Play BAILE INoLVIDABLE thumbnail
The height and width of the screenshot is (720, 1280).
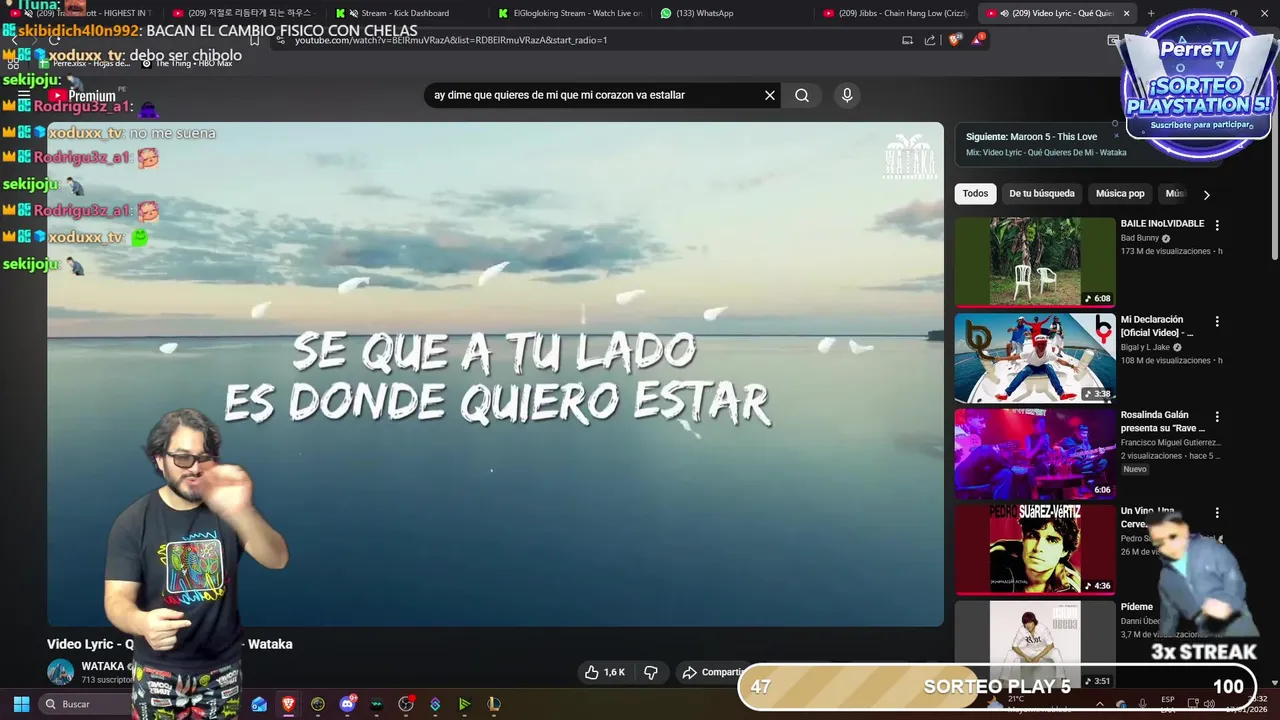click(x=1035, y=261)
